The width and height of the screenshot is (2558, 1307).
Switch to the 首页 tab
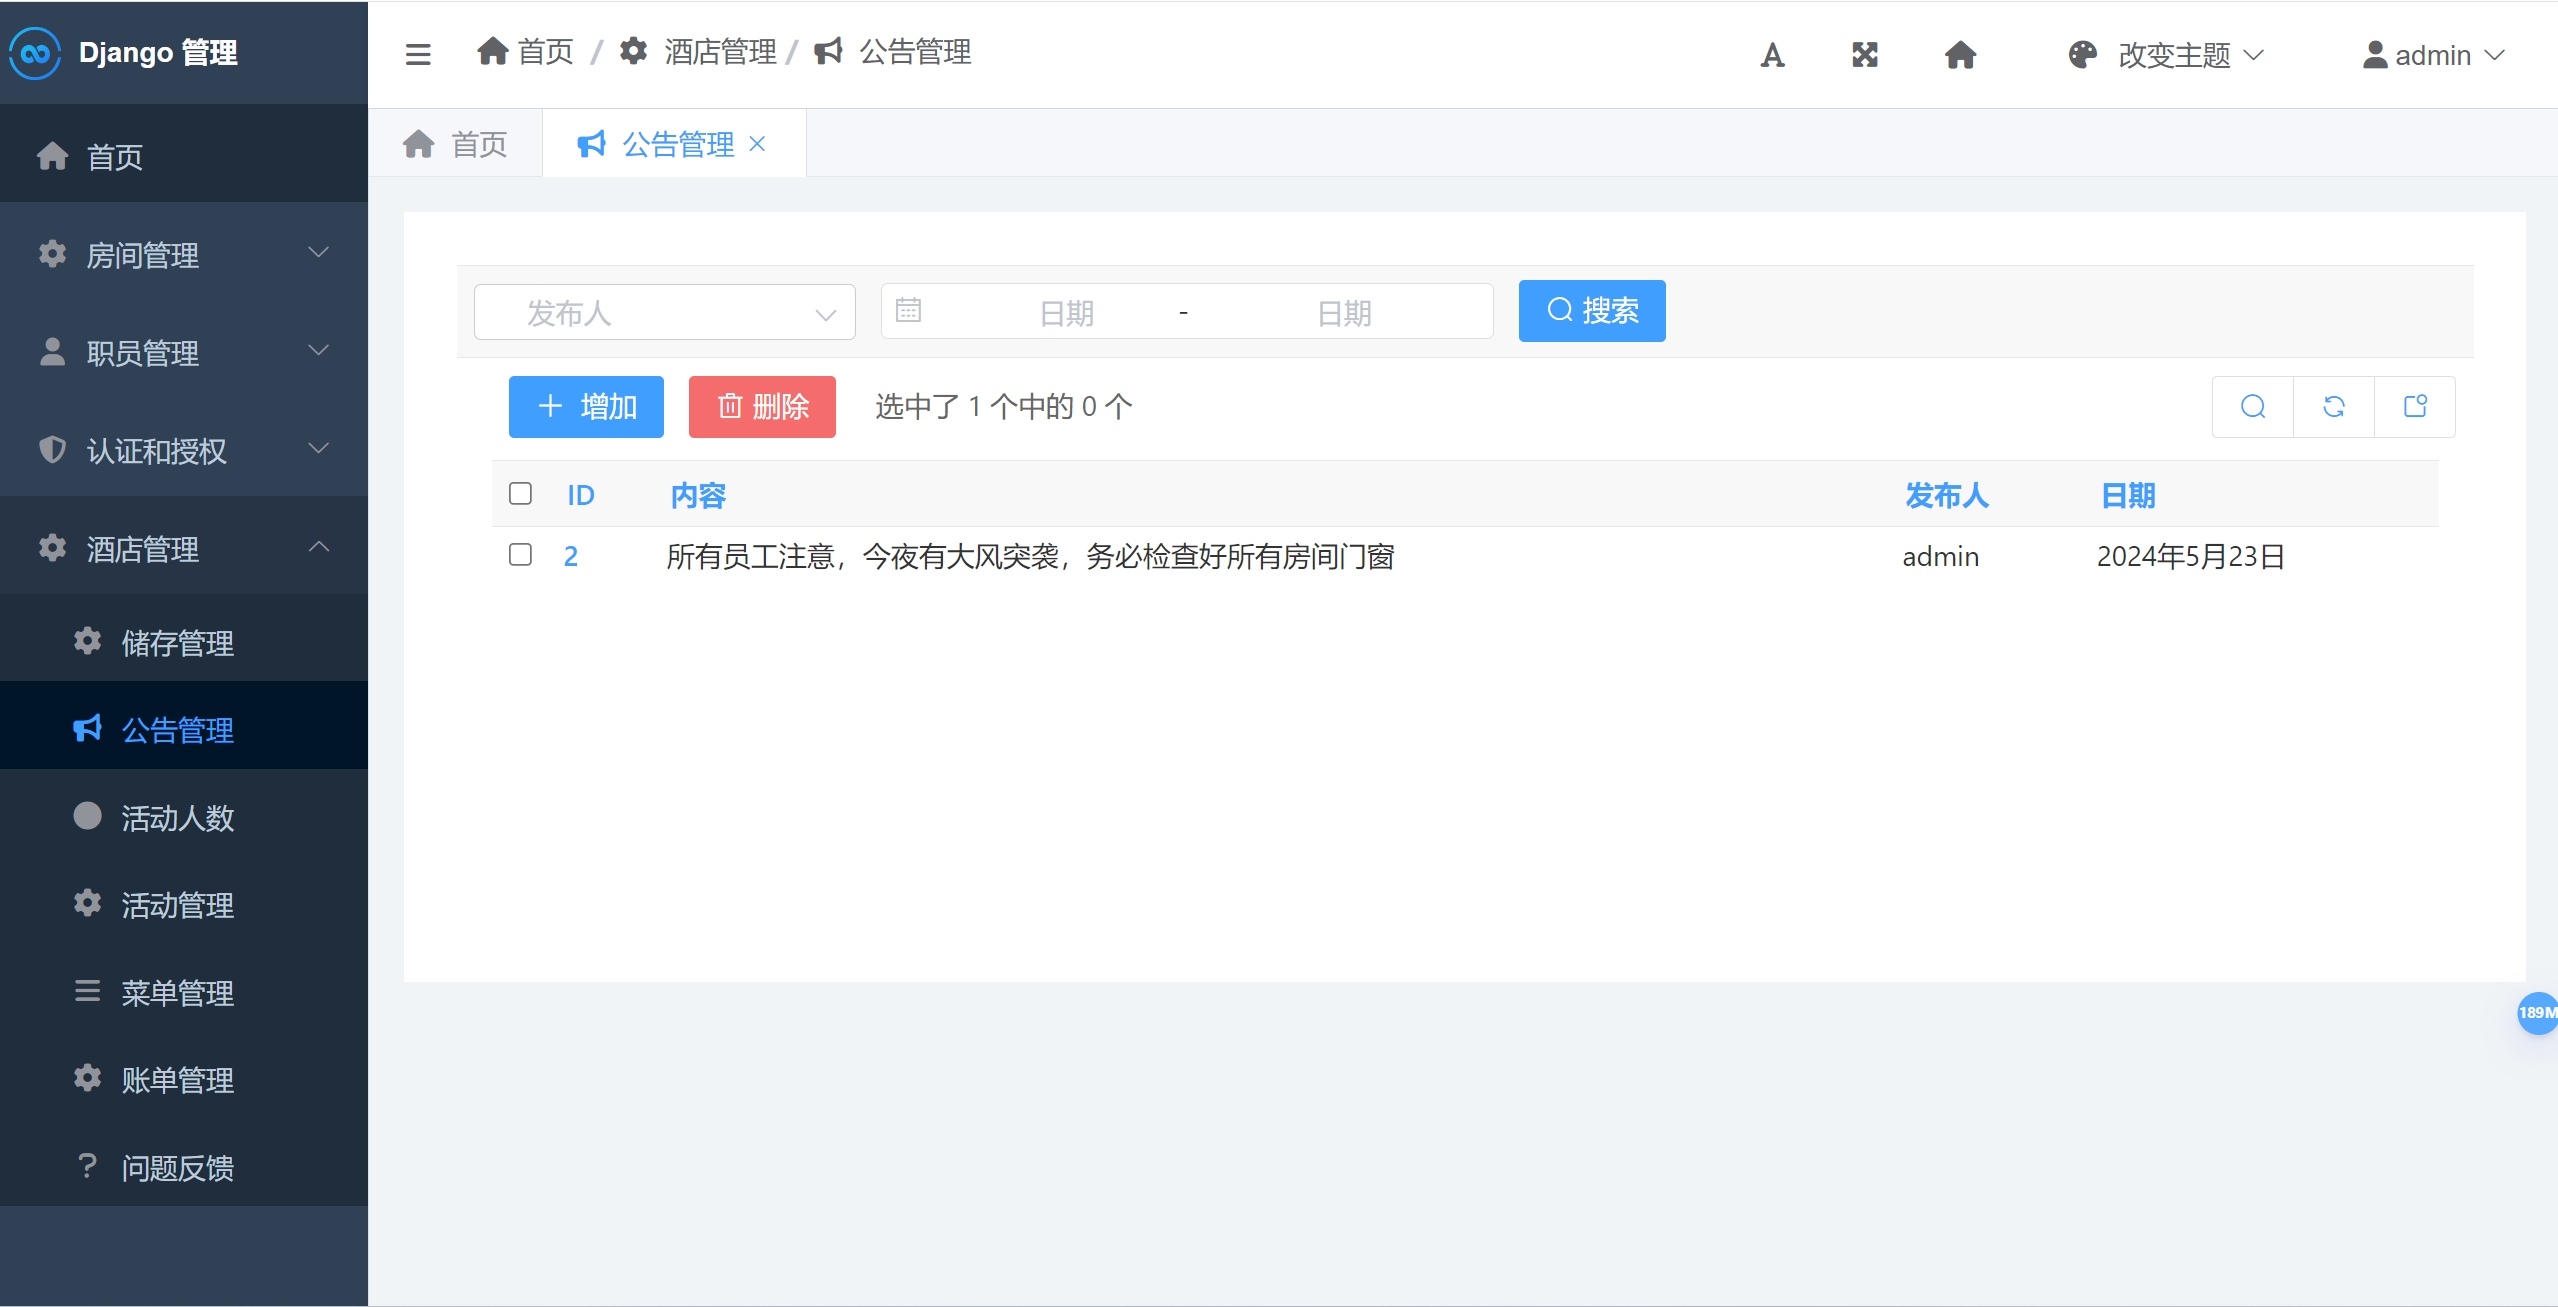[x=455, y=144]
